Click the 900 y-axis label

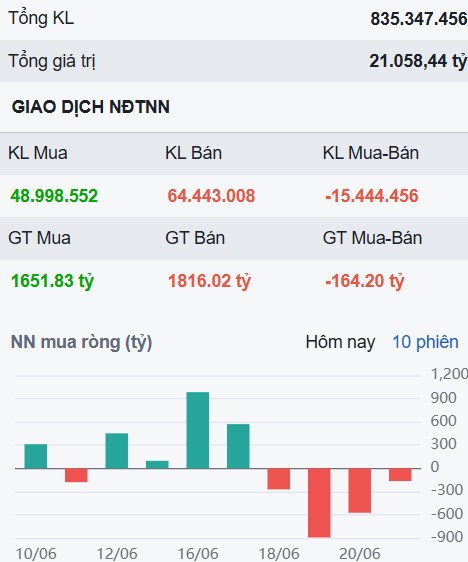(443, 398)
